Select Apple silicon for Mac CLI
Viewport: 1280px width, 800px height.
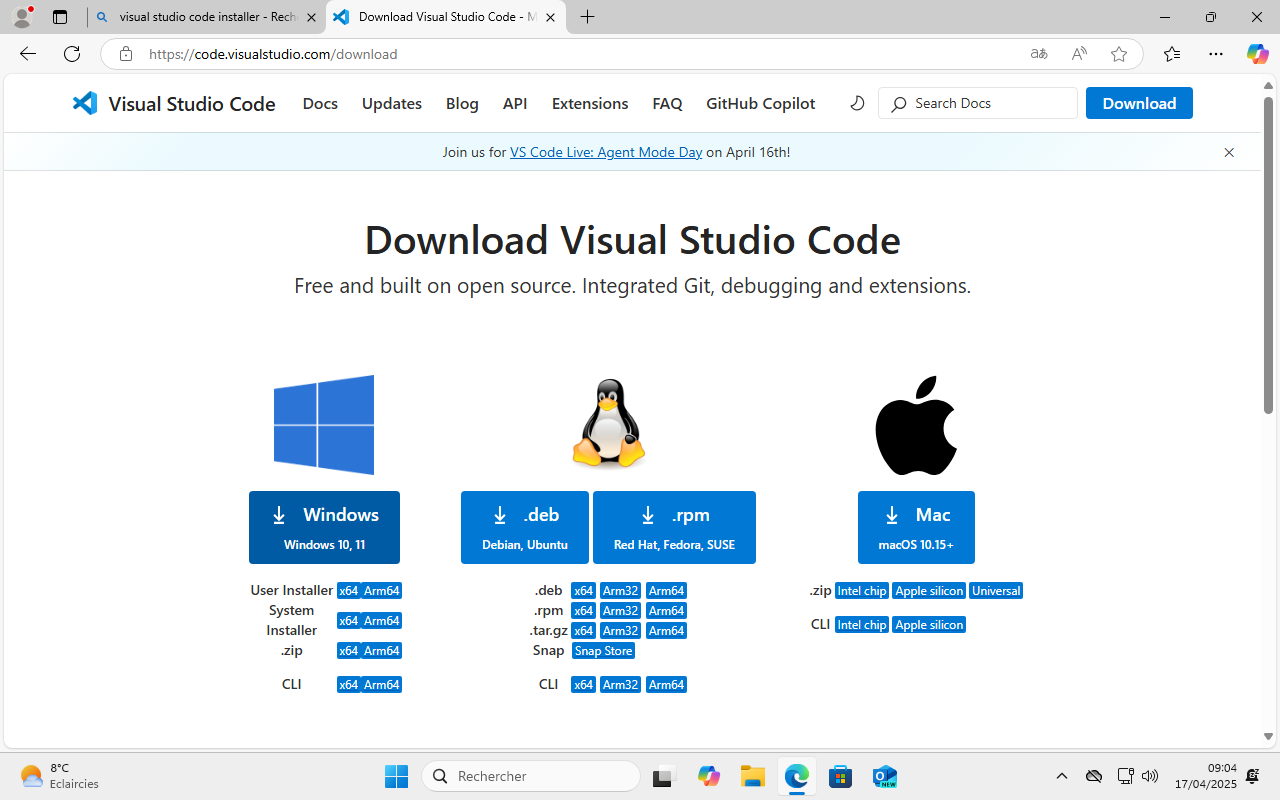tap(929, 625)
